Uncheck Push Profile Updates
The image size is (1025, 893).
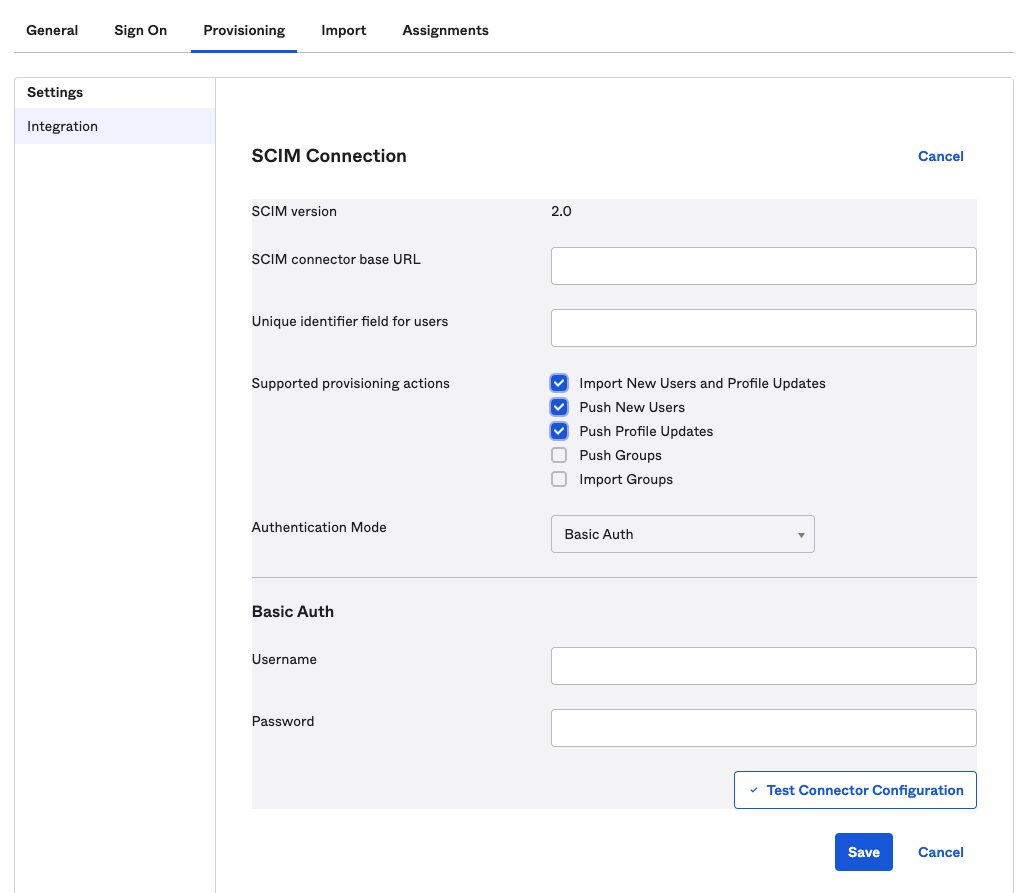(558, 430)
